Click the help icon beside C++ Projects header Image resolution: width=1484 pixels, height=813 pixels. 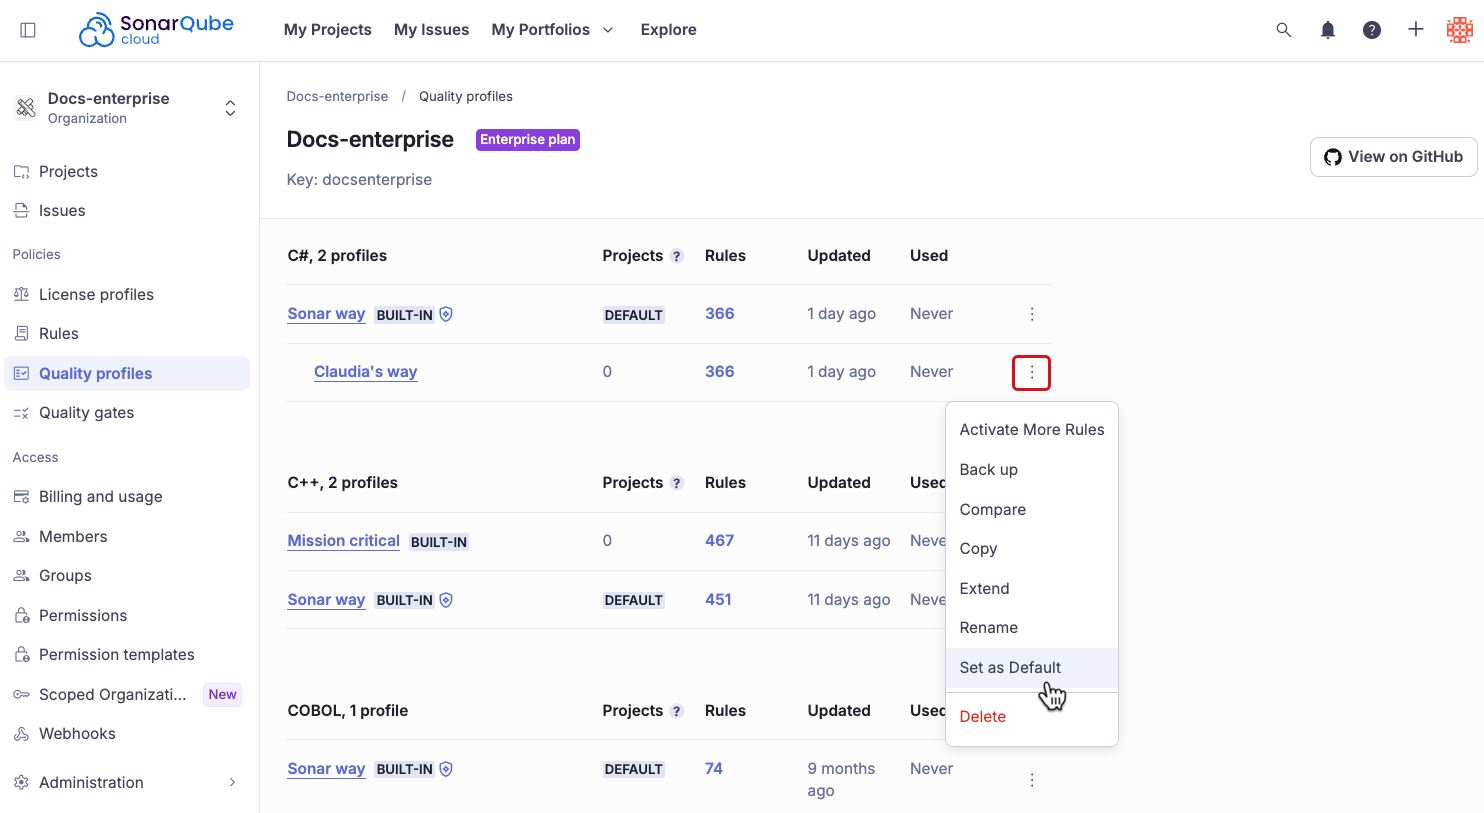pyautogui.click(x=677, y=483)
